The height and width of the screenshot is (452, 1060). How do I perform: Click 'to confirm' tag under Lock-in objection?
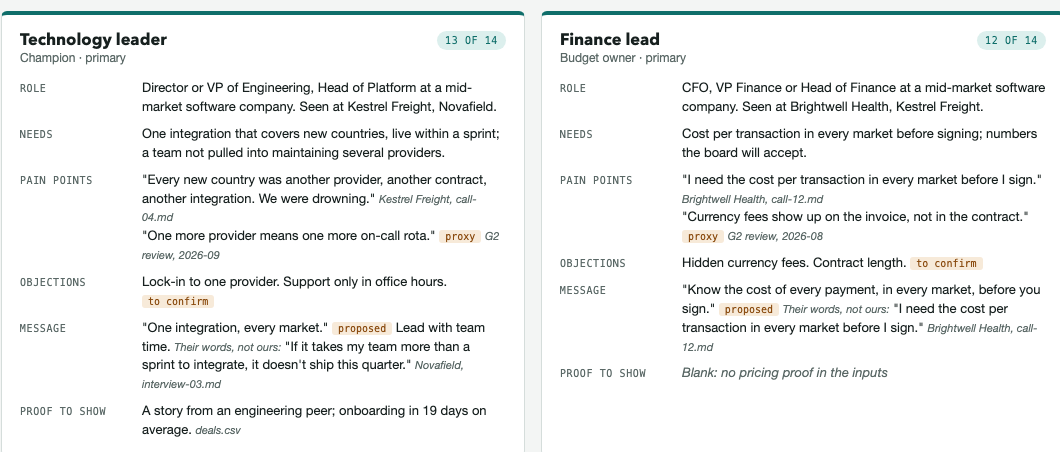[x=178, y=301]
